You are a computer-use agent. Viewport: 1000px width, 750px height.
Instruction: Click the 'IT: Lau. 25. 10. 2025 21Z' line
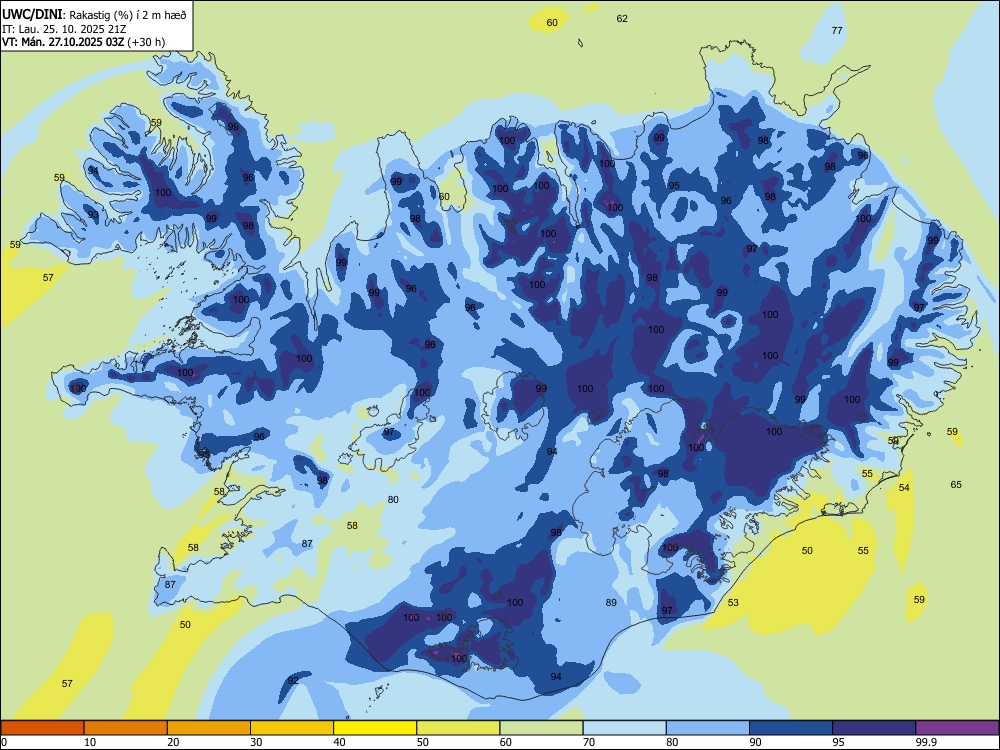(64, 29)
